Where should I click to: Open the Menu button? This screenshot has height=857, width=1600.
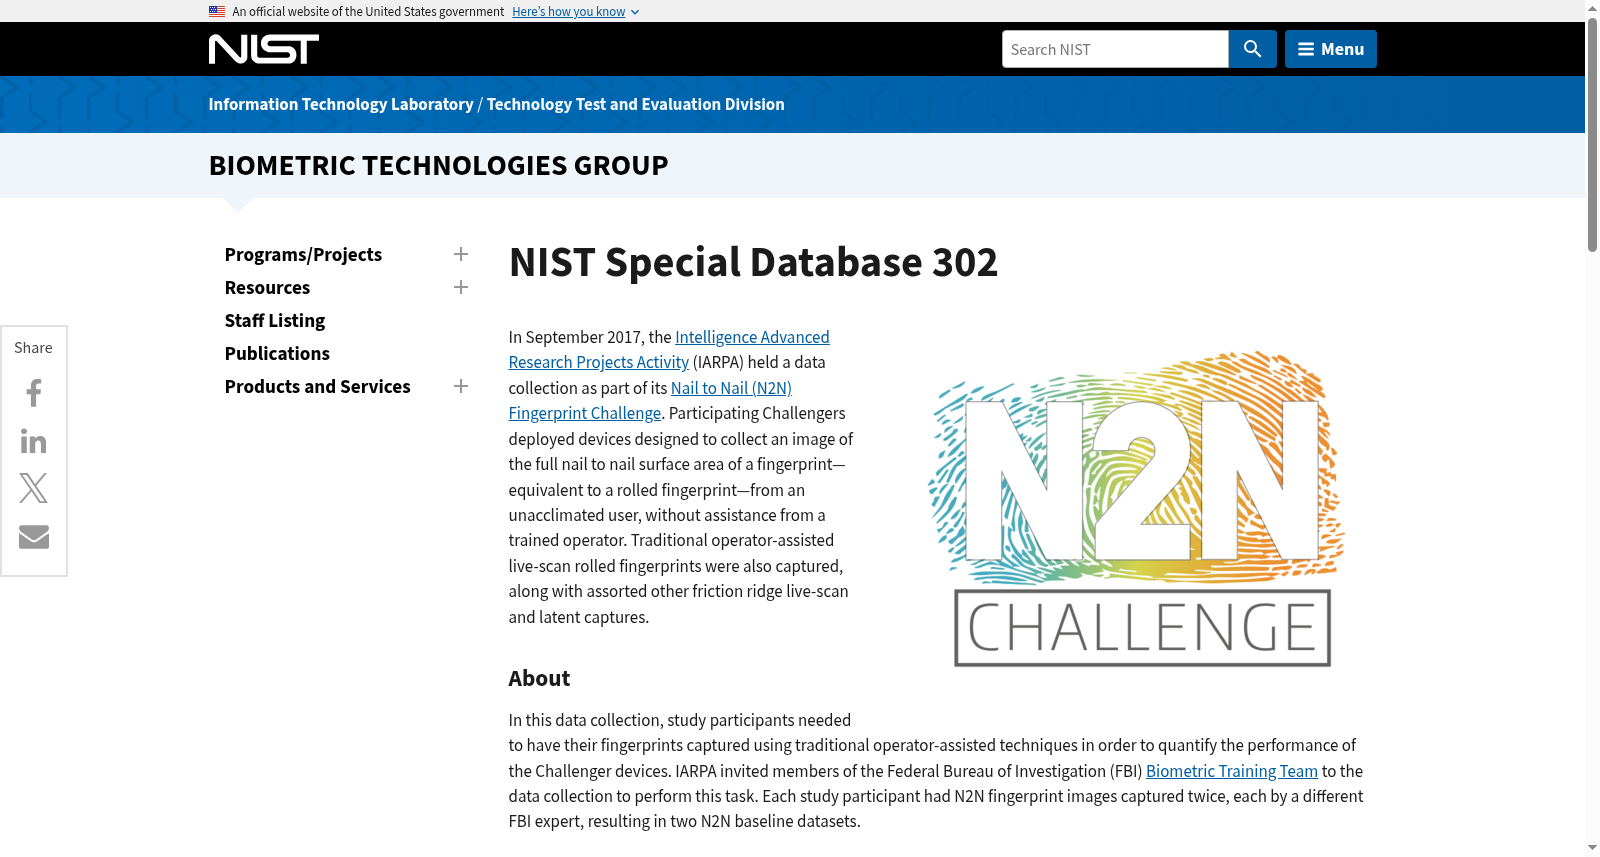coord(1331,49)
